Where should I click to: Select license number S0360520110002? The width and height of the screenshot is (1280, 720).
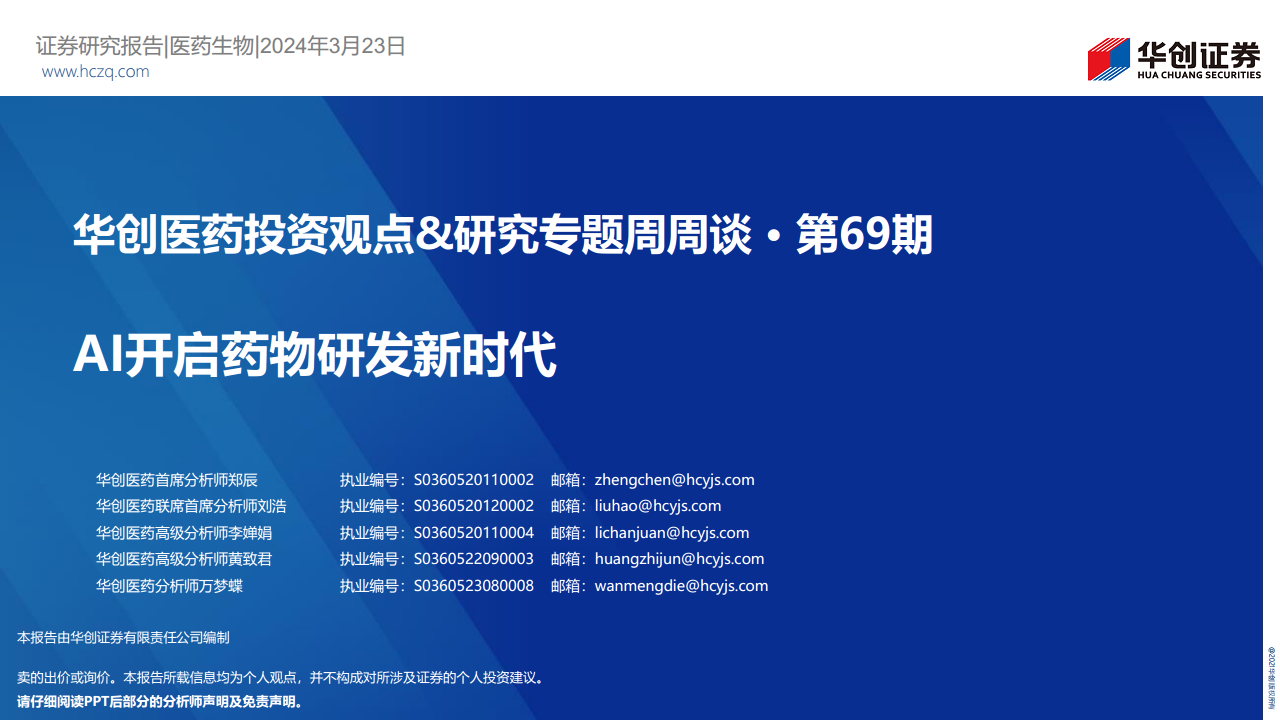(473, 480)
